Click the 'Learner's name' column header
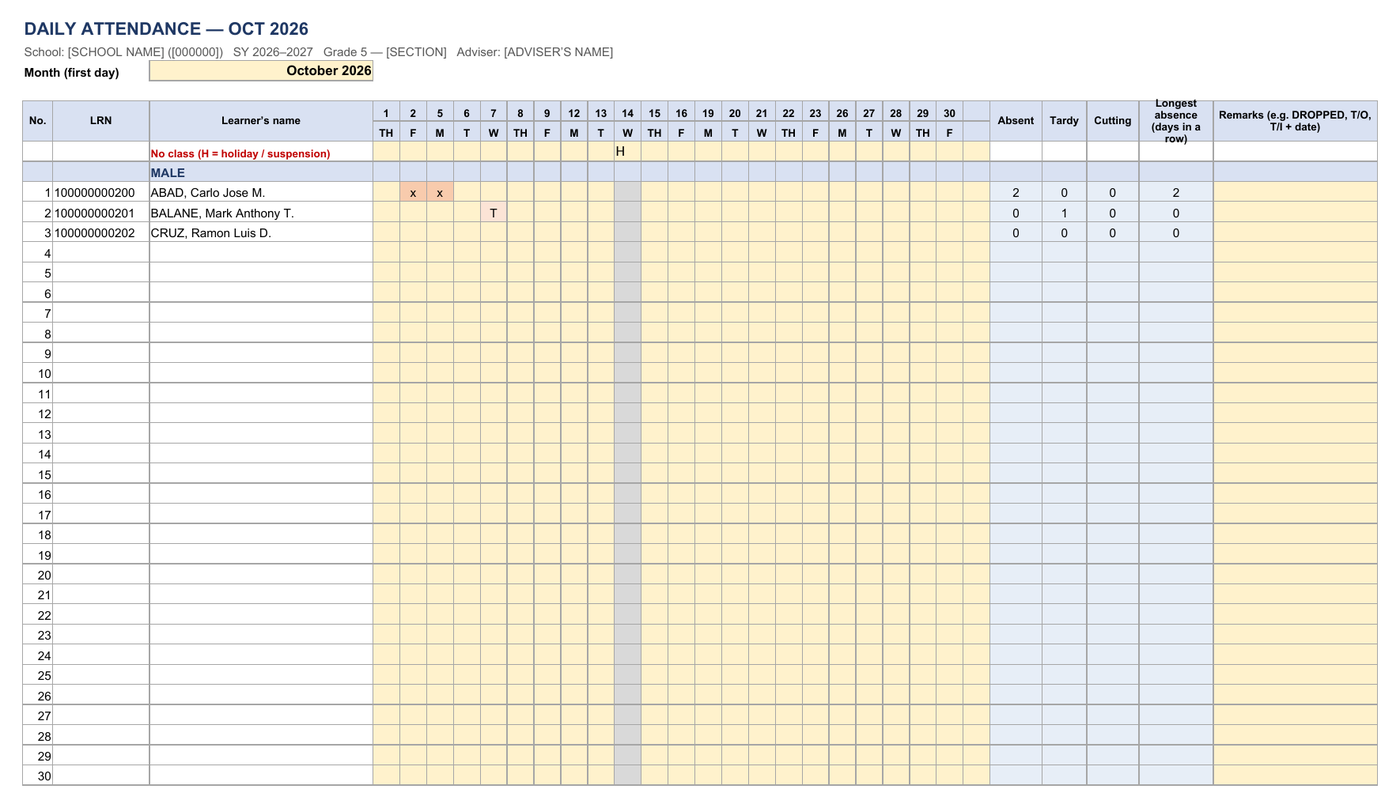The height and width of the screenshot is (808, 1400). pyautogui.click(x=261, y=121)
